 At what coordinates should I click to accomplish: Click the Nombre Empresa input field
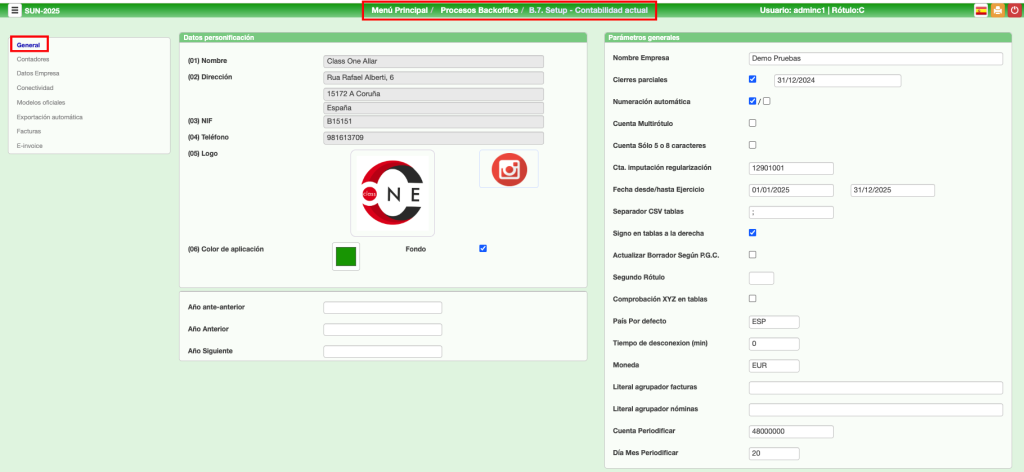pos(875,58)
